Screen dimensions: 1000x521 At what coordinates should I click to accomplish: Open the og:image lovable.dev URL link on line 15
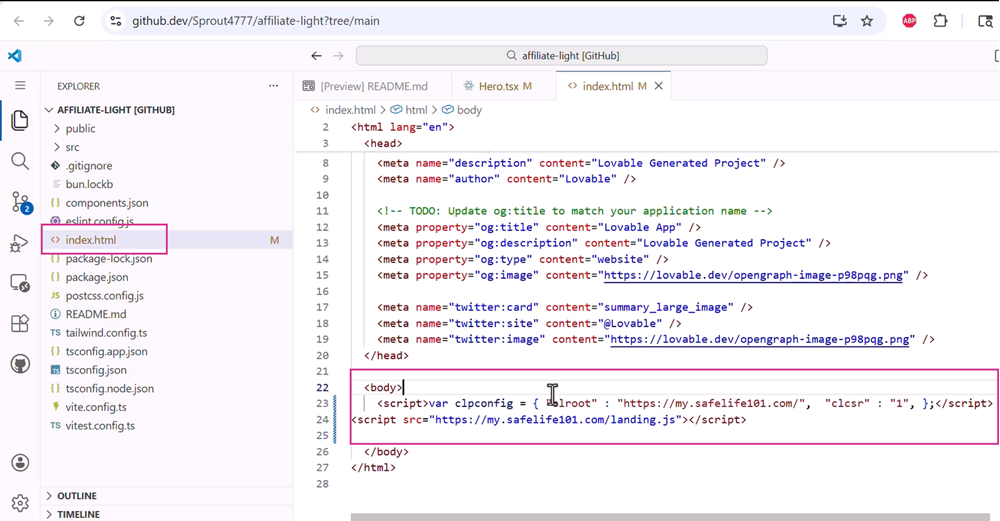[753, 275]
